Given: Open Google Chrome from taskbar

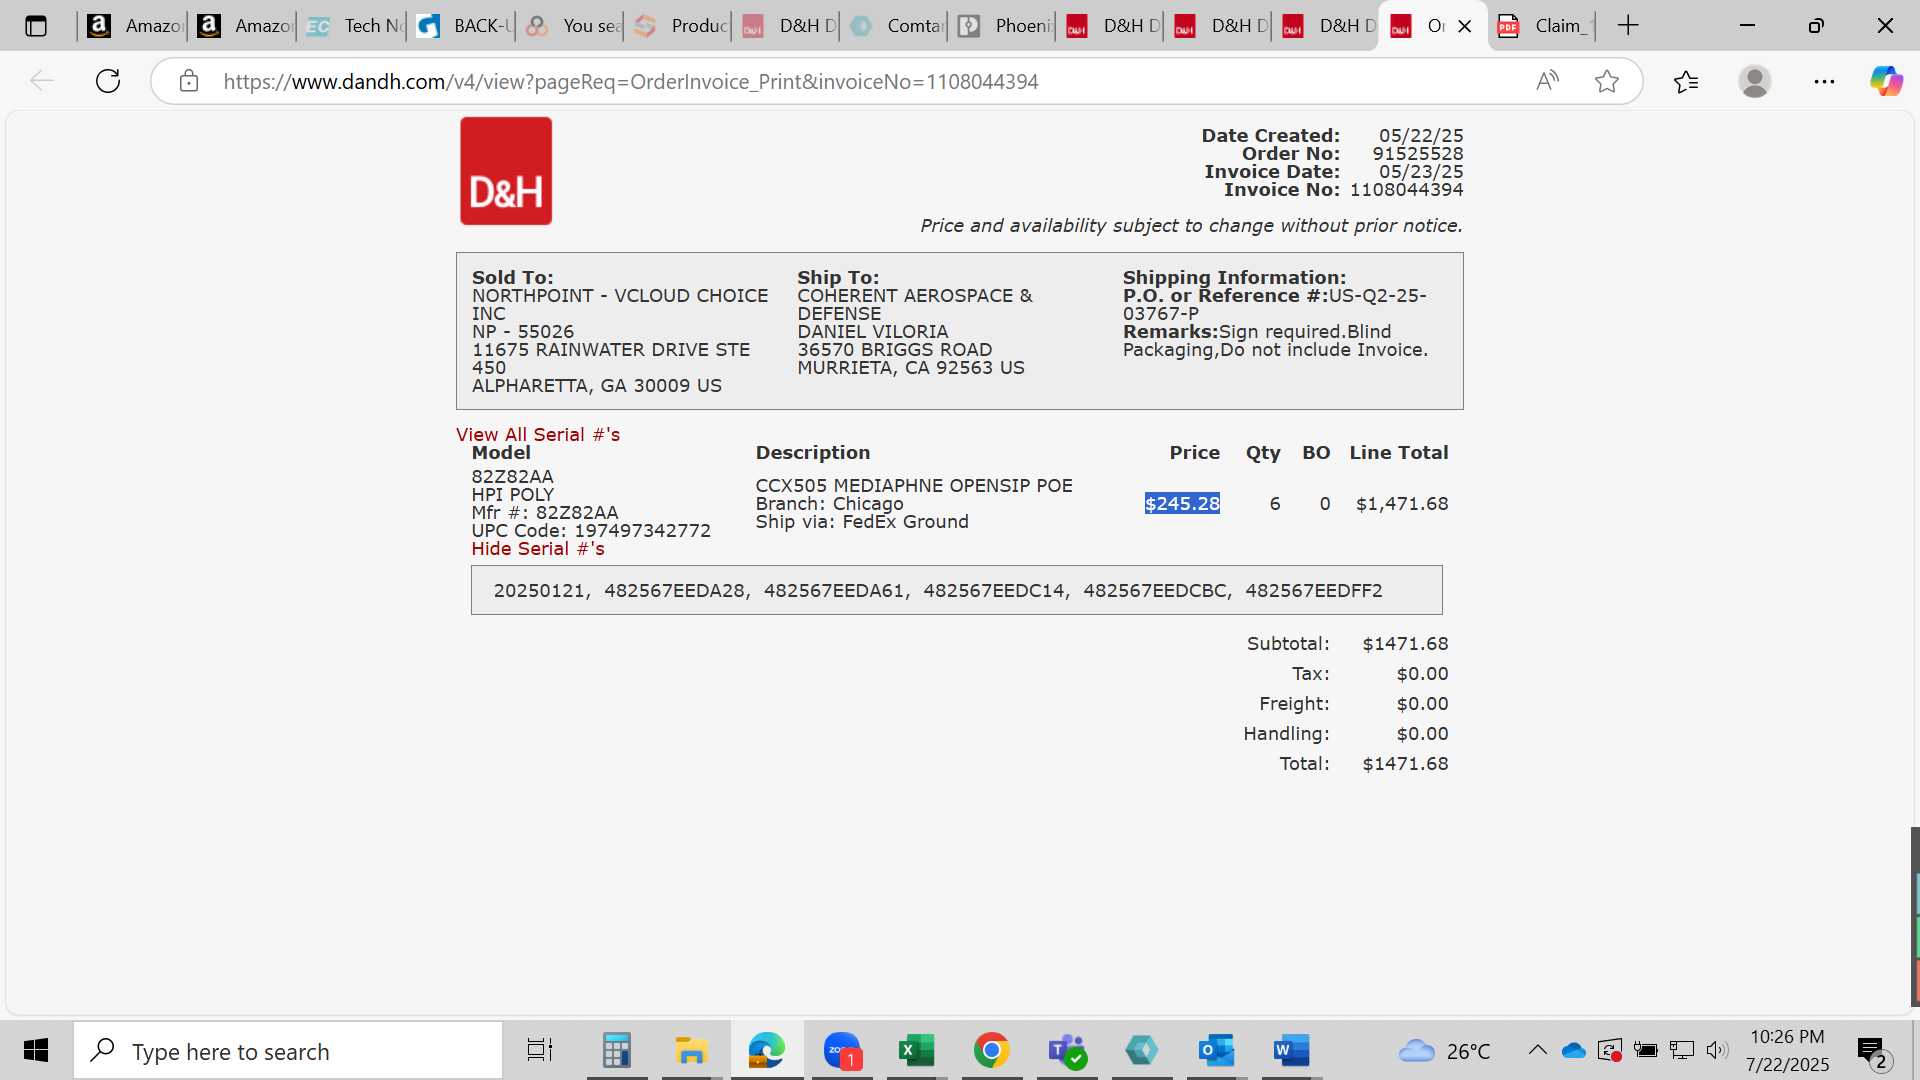Looking at the screenshot, I should tap(991, 1051).
